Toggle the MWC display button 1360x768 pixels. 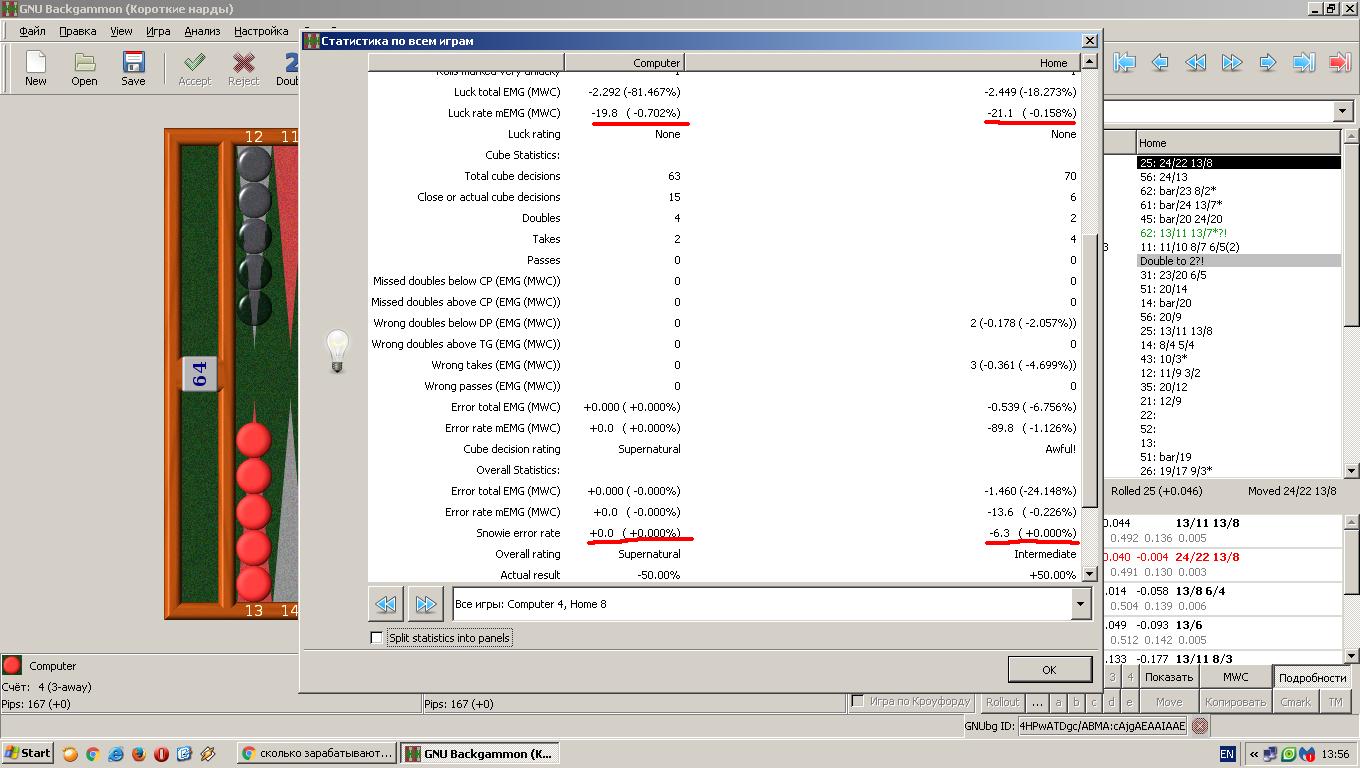(1235, 677)
